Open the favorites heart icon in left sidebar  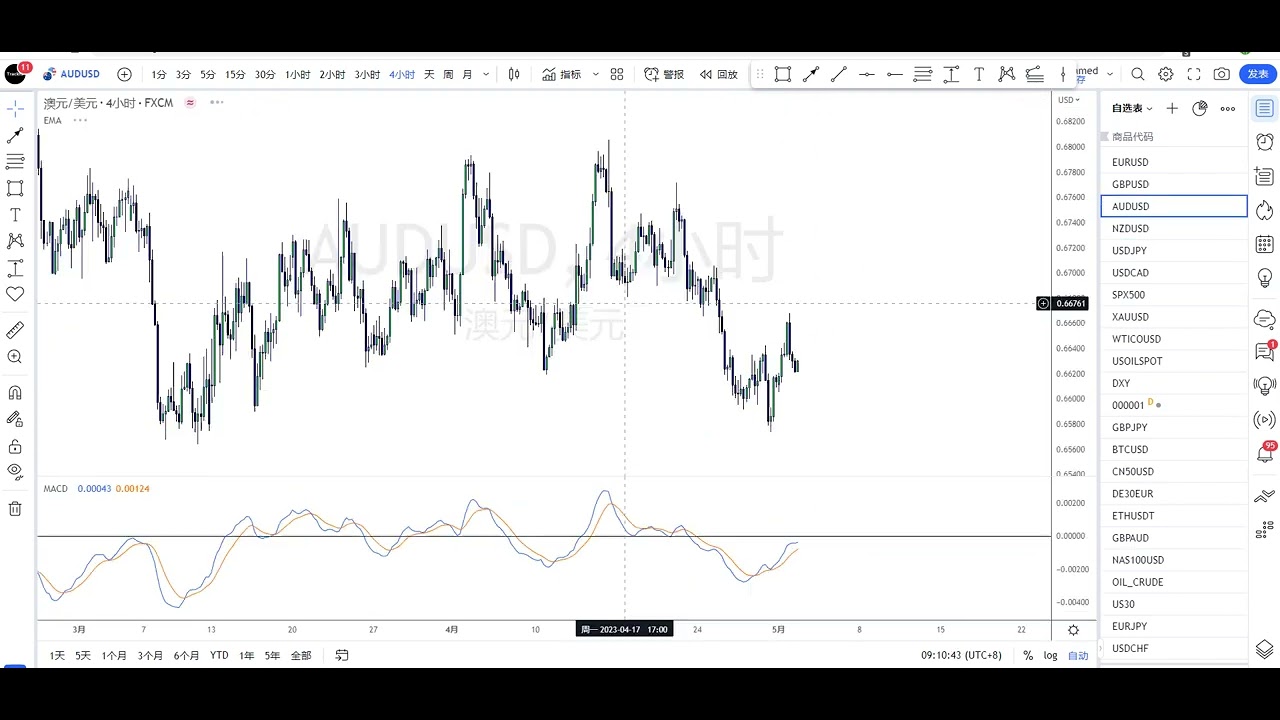15,294
